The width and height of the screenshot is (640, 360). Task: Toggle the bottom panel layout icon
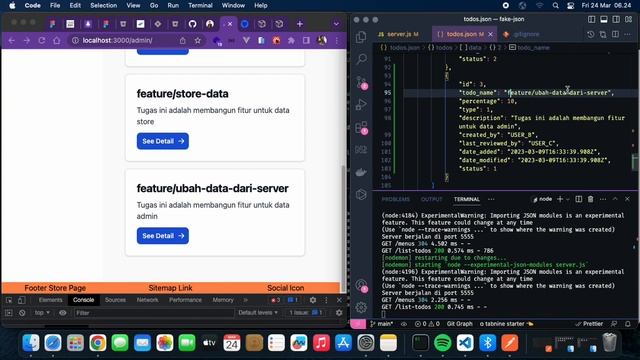click(604, 19)
